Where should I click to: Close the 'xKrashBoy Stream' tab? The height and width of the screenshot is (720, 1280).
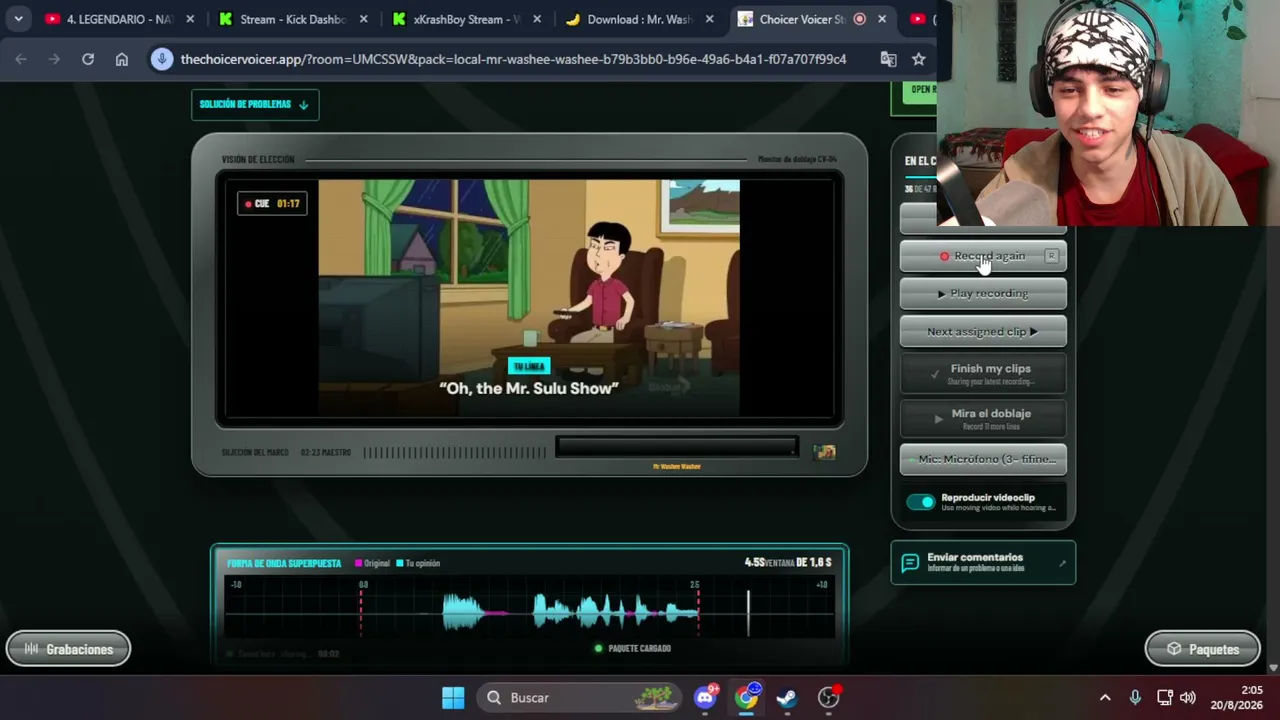[x=537, y=19]
